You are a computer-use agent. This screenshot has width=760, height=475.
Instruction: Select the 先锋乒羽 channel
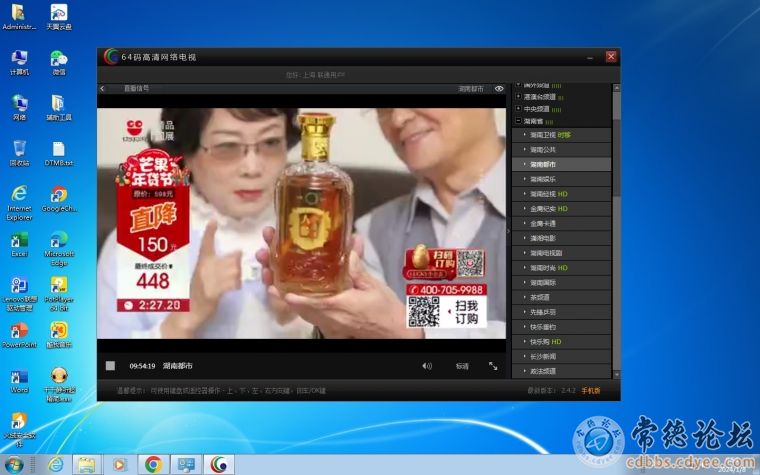[x=561, y=312]
